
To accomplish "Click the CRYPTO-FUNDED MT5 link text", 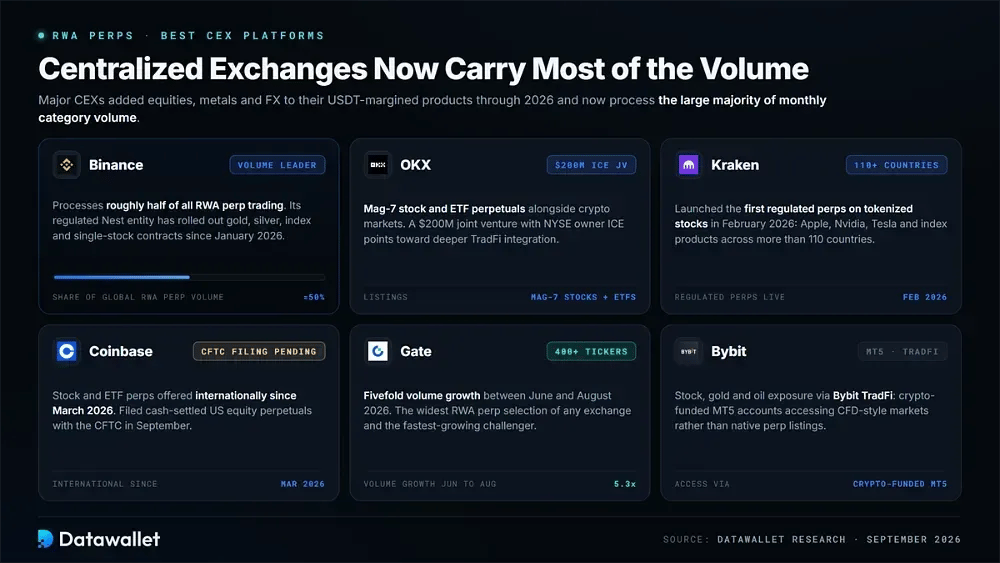I will [900, 484].
